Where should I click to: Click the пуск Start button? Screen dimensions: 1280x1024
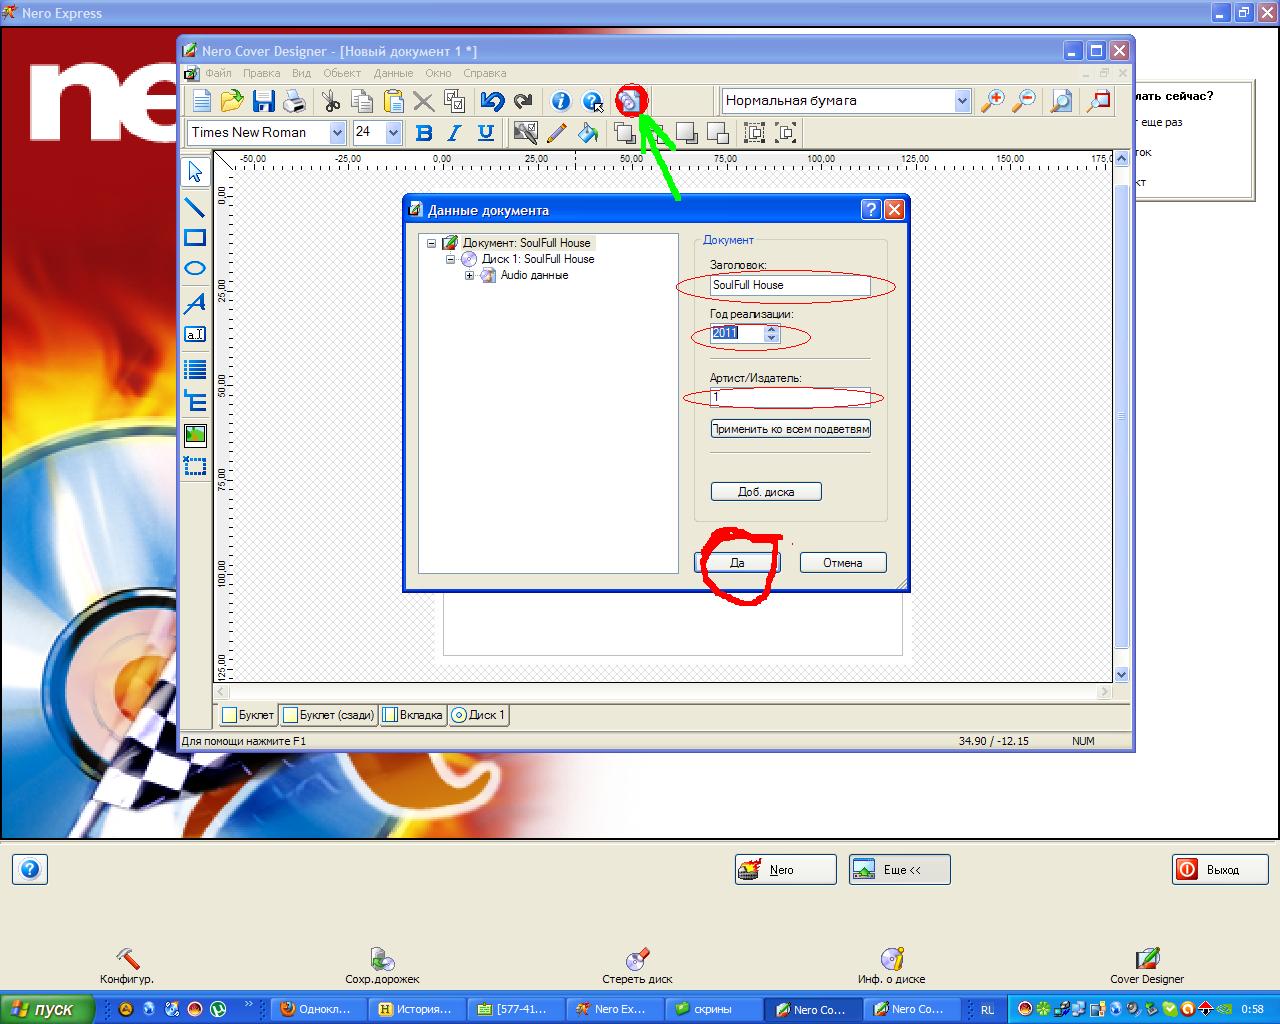point(47,1009)
